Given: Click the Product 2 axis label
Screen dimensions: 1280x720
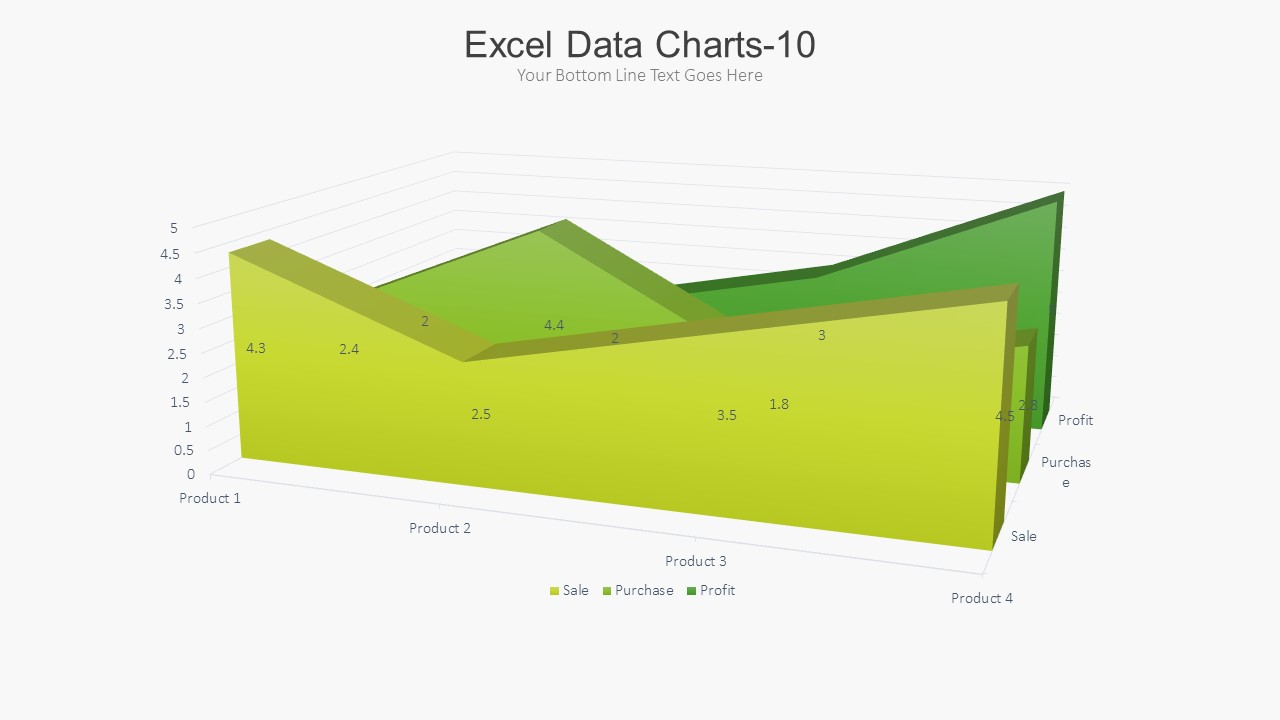Looking at the screenshot, I should (440, 528).
